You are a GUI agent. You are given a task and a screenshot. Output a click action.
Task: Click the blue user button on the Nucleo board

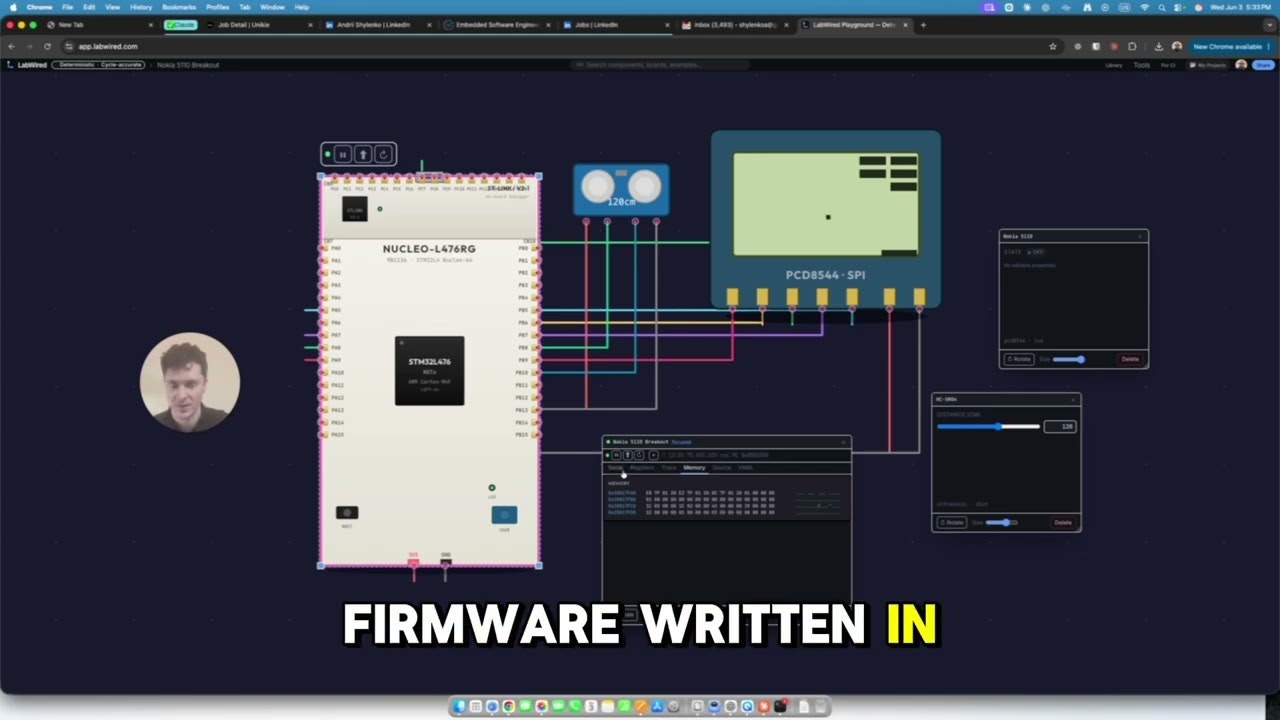click(x=504, y=515)
